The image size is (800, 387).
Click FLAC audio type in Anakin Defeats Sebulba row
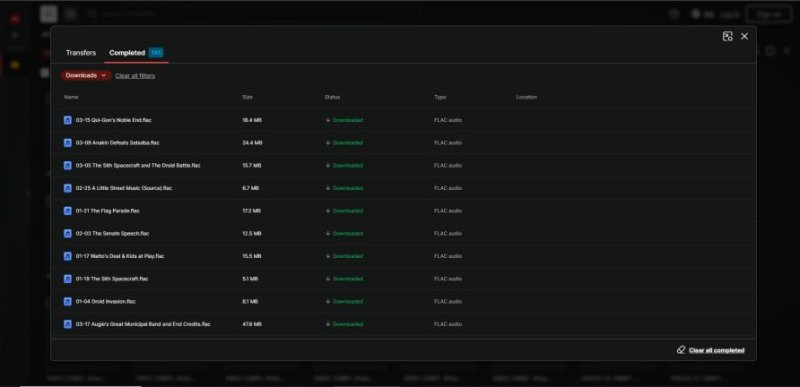click(448, 143)
